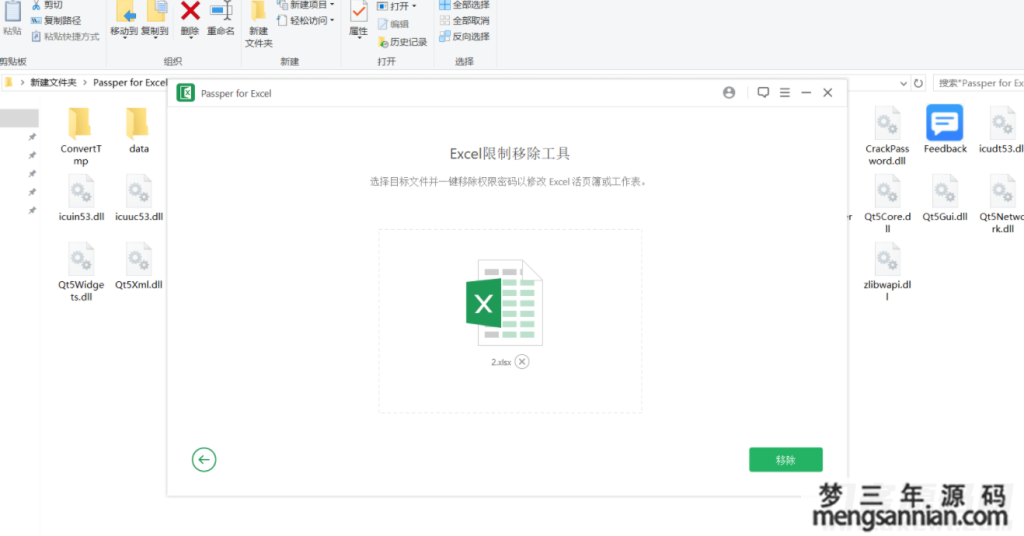Click 全部选择 in the ribbon
Screen dimensions: 1024x536
464,5
